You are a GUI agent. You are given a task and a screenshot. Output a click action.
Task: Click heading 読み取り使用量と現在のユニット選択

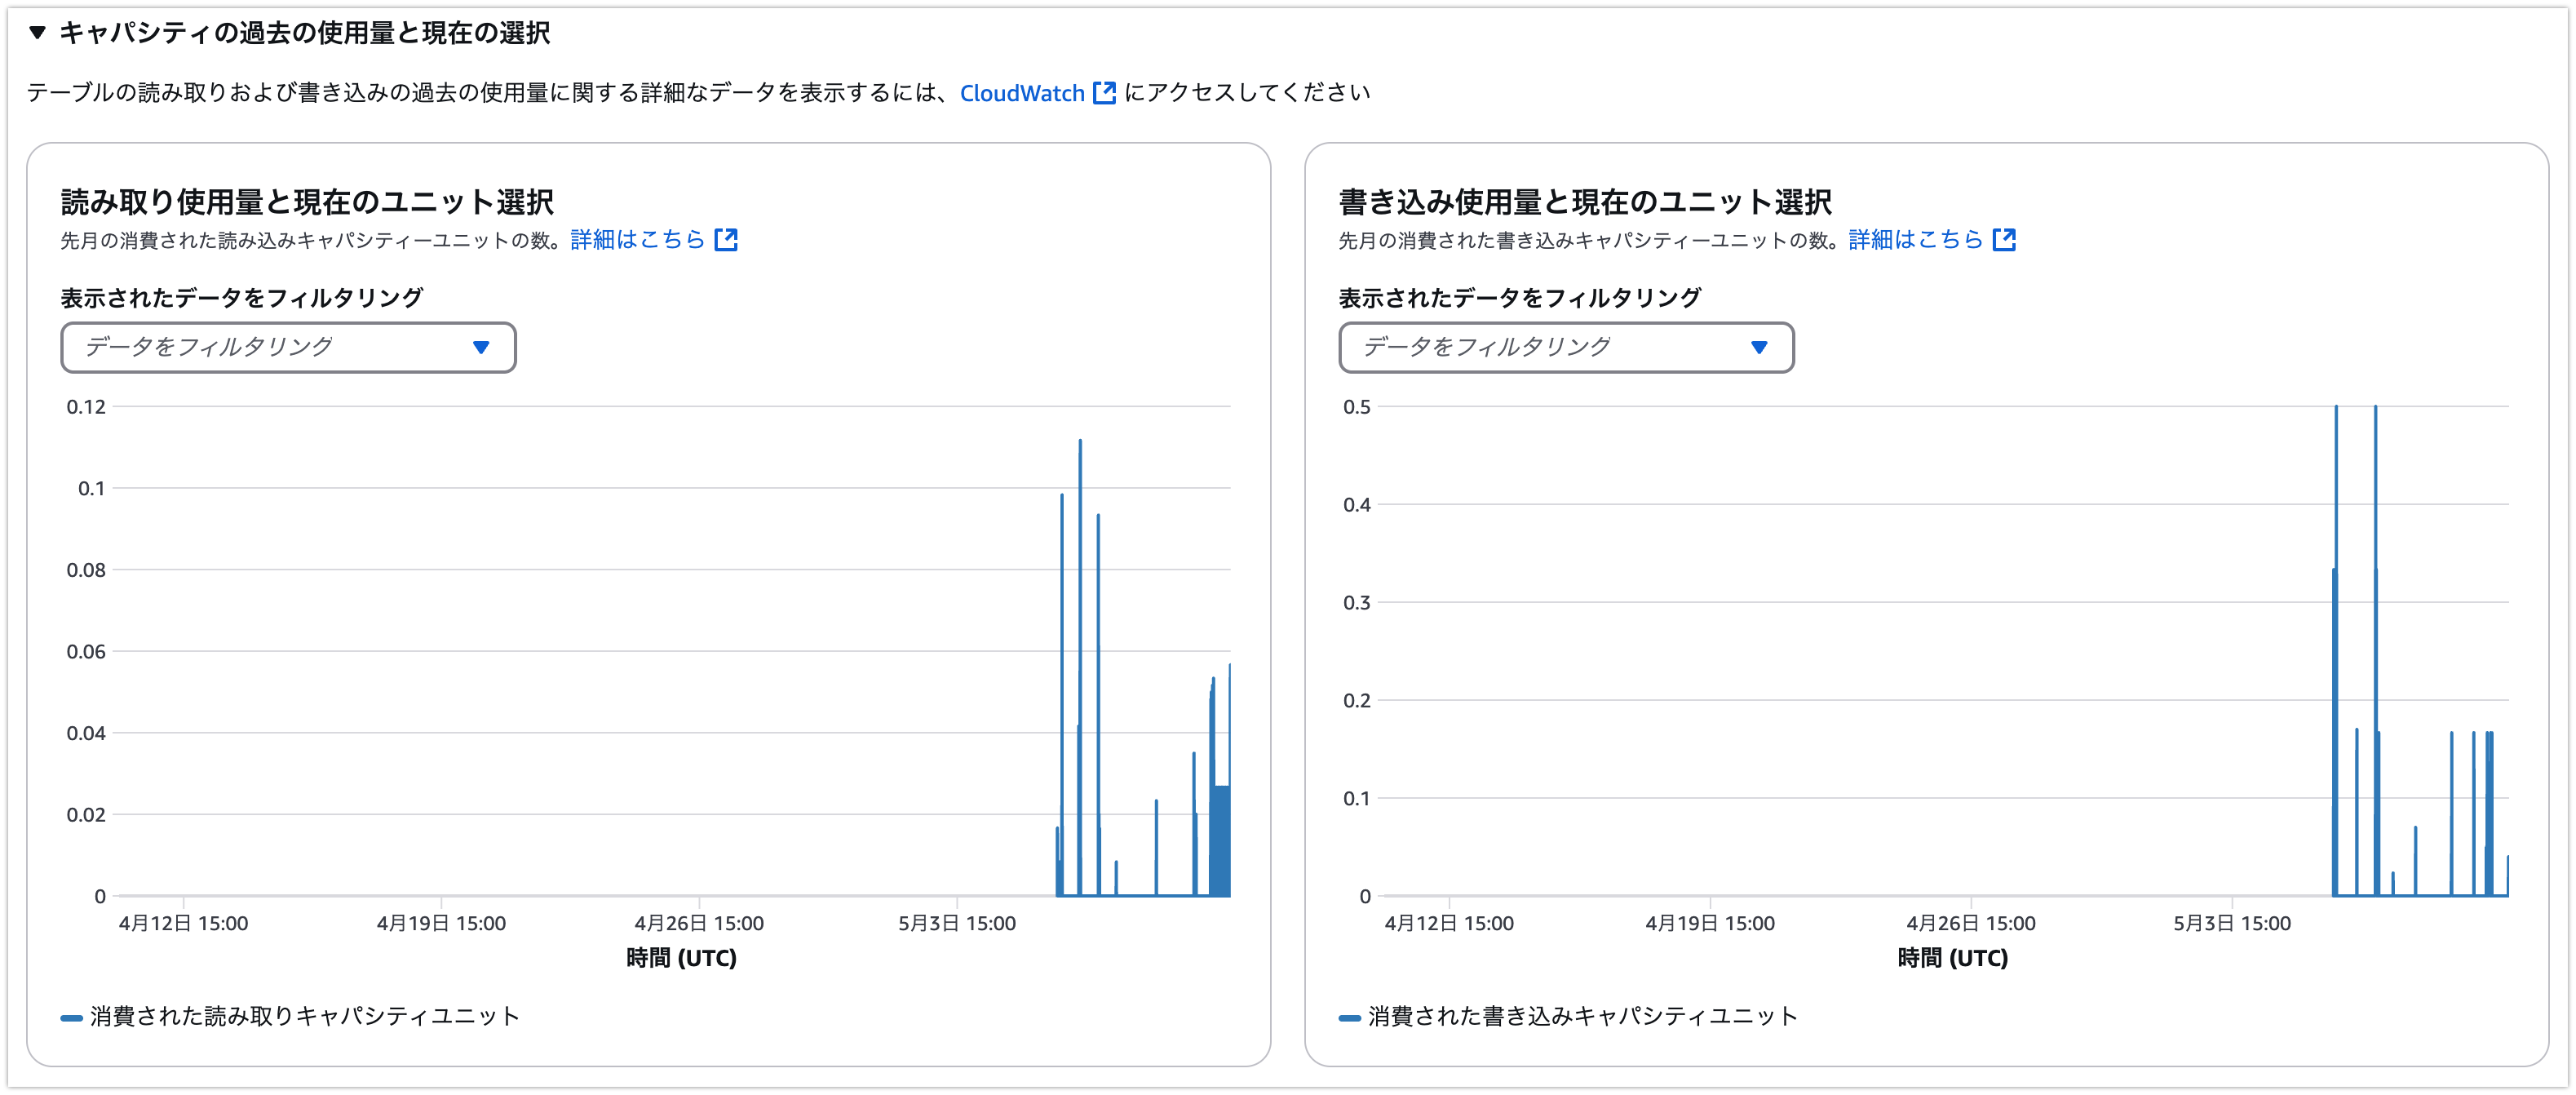click(307, 202)
